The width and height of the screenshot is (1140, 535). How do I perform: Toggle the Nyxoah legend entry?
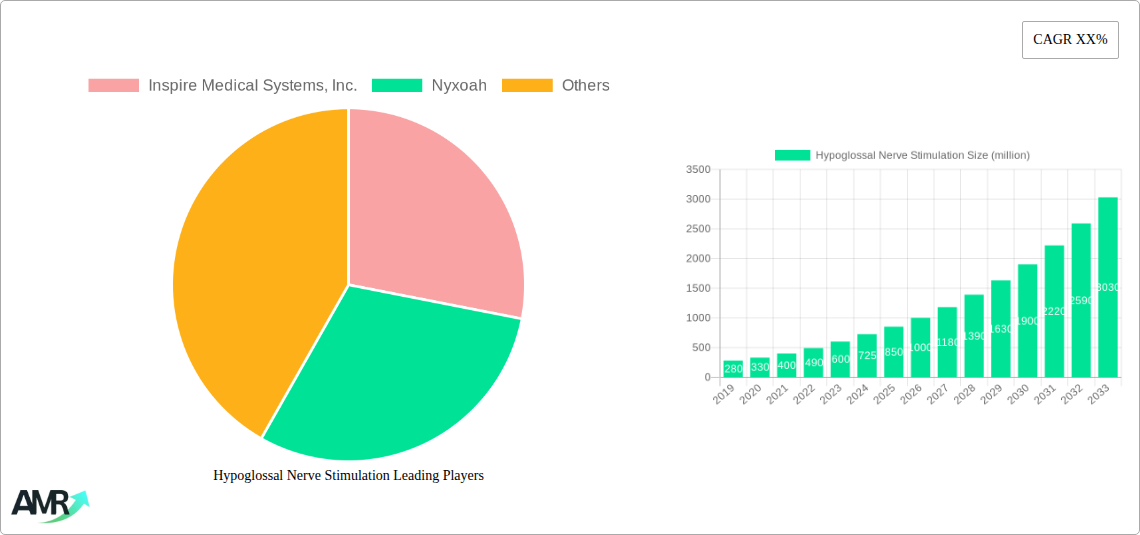point(458,86)
